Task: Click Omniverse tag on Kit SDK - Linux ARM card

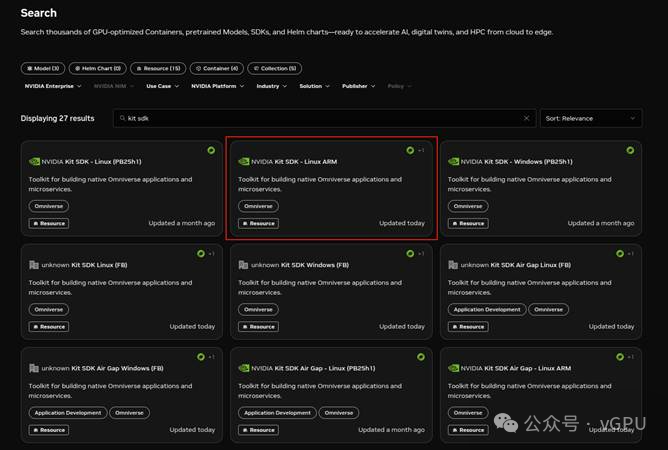Action: (258, 206)
